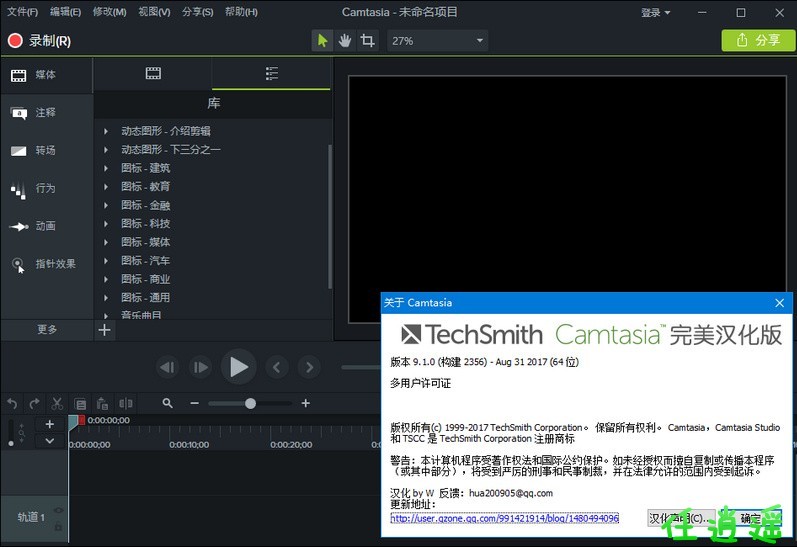Open the Help menu
Viewport: 797px width, 549px height.
[x=241, y=12]
